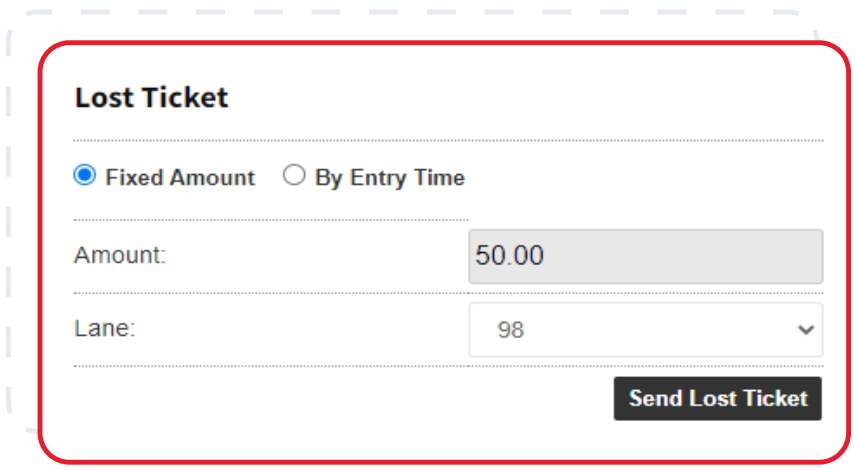Click the 50.00 value in Amount field
This screenshot has height=470, width=855.
click(x=510, y=256)
